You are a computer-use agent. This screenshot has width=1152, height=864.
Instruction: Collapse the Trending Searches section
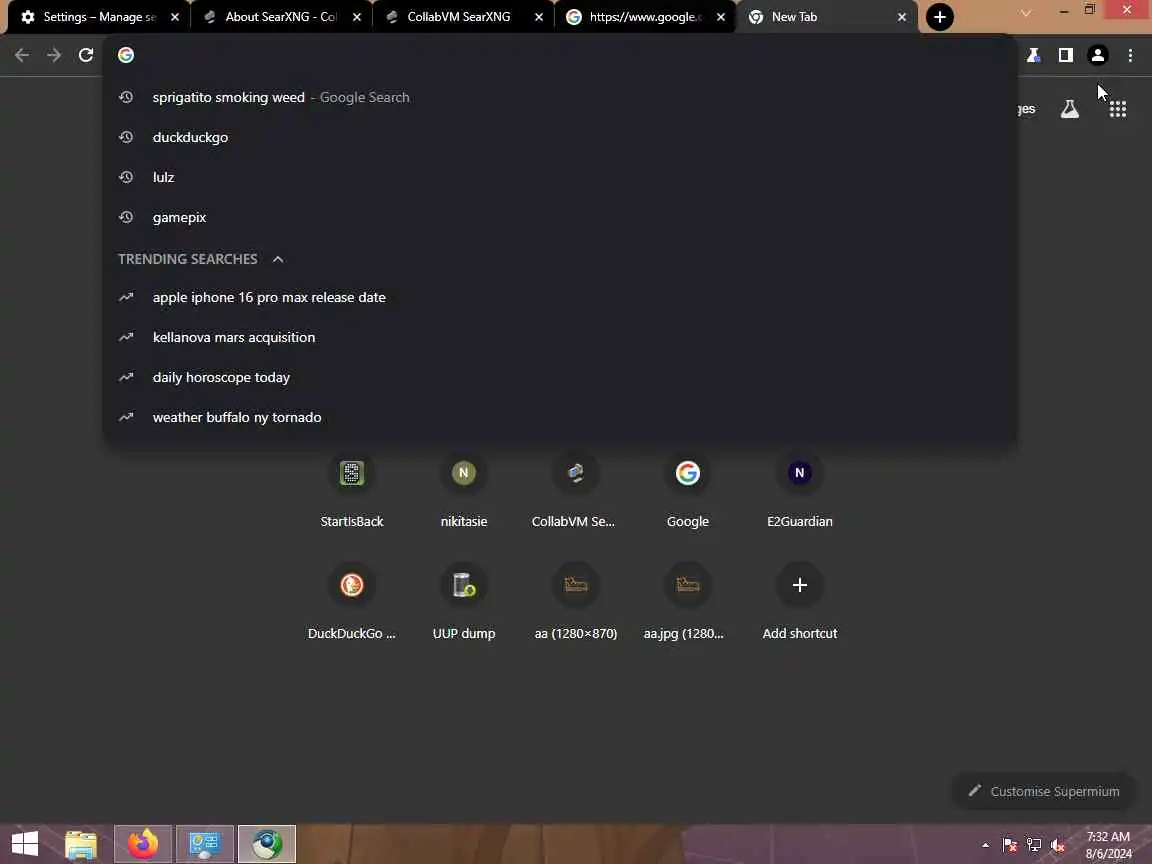point(278,259)
